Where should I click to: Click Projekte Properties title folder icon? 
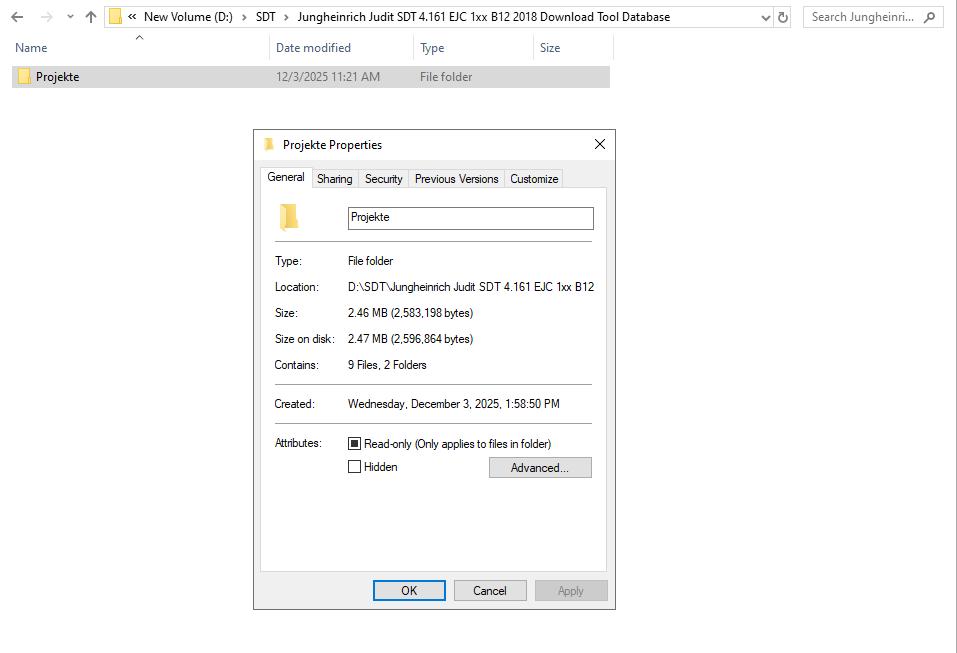269,145
